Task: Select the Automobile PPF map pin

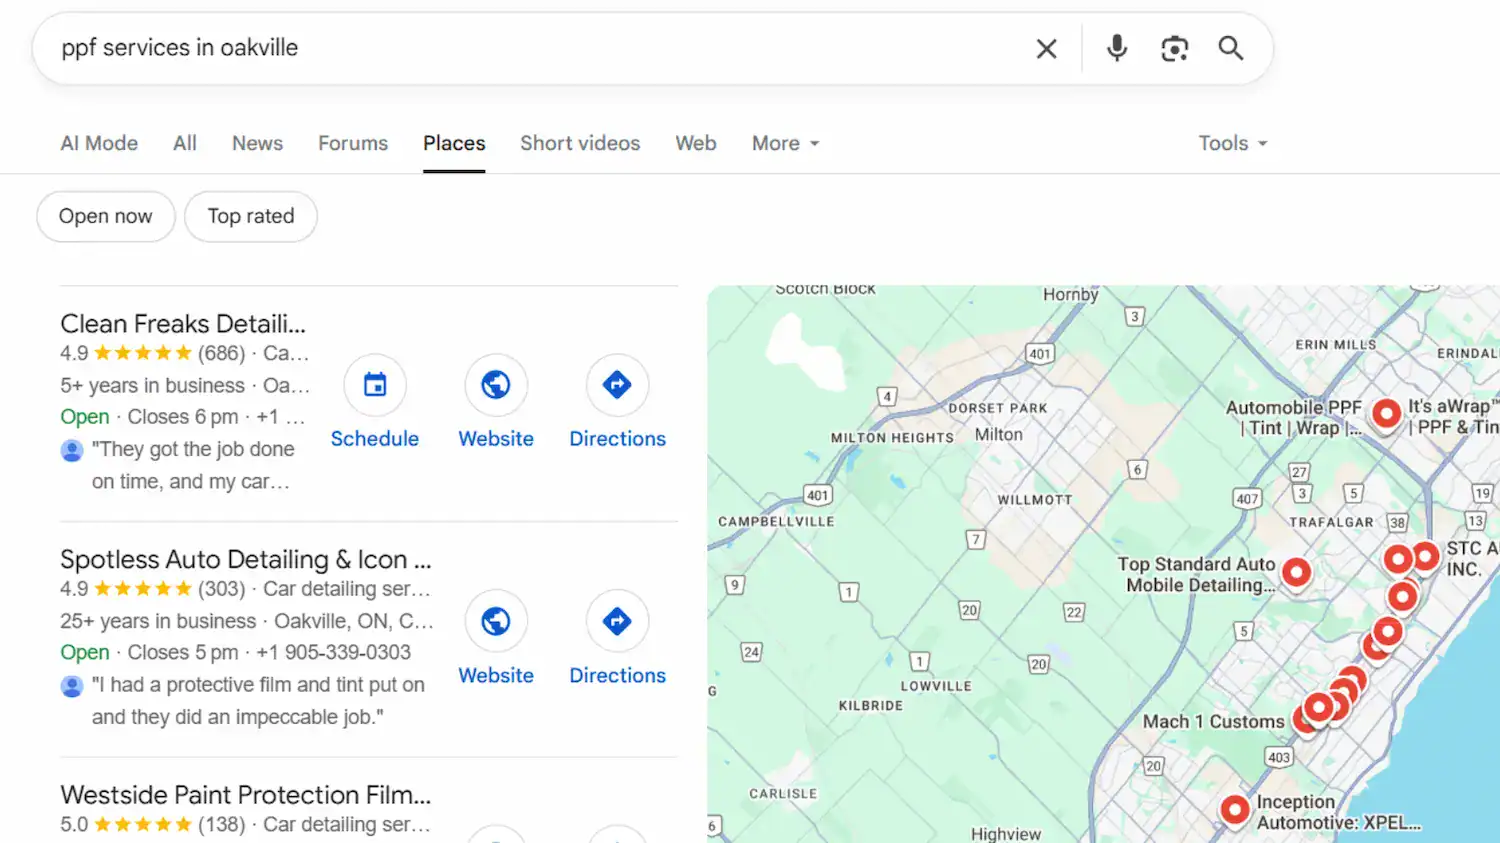Action: pyautogui.click(x=1386, y=413)
